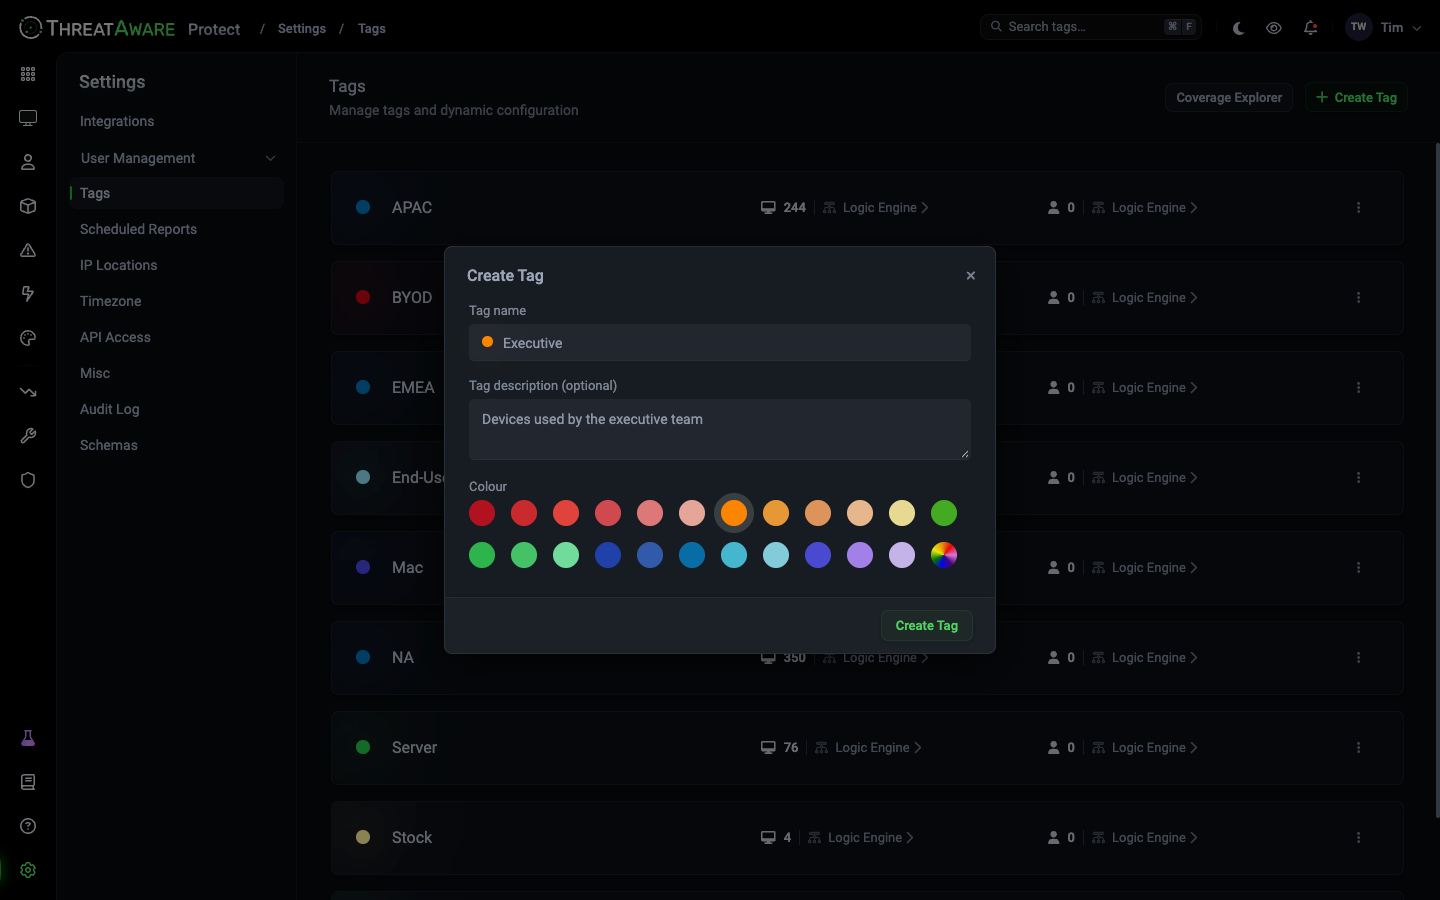Viewport: 1440px width, 900px height.
Task: Open the three-dot menu for the Server tag
Action: (1358, 748)
